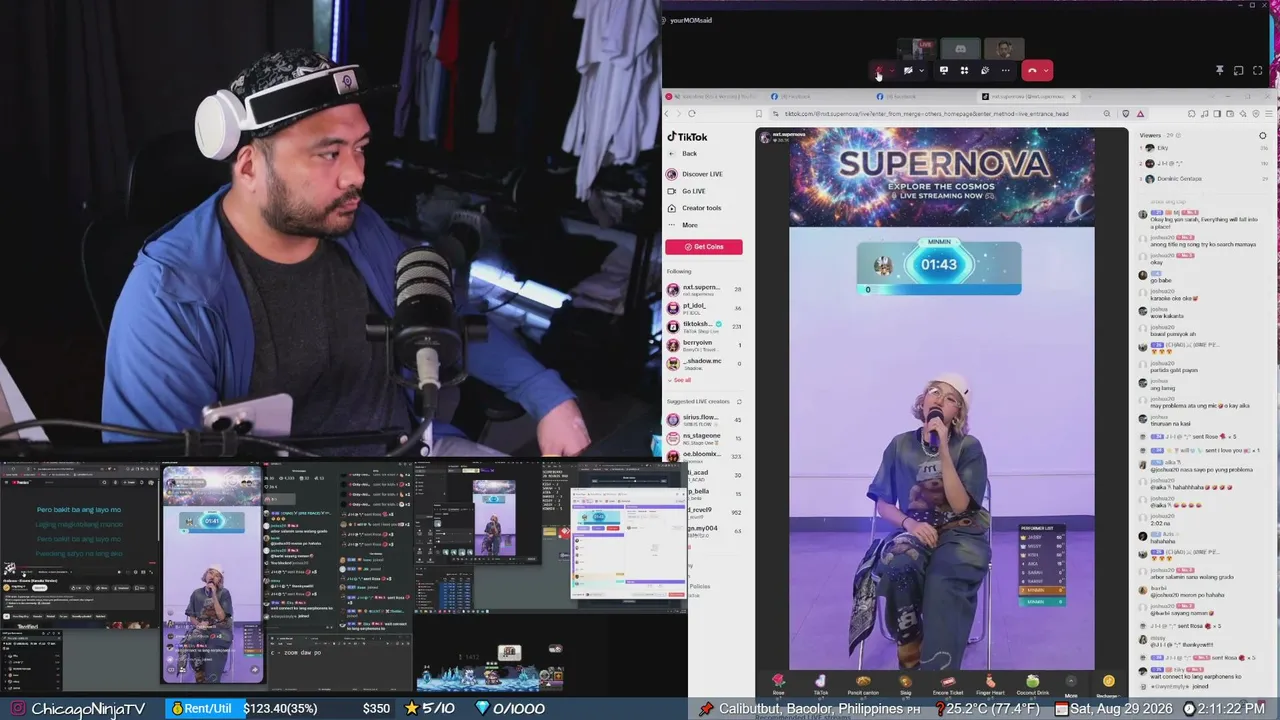
Task: Share your screen in the call
Action: pos(943,71)
